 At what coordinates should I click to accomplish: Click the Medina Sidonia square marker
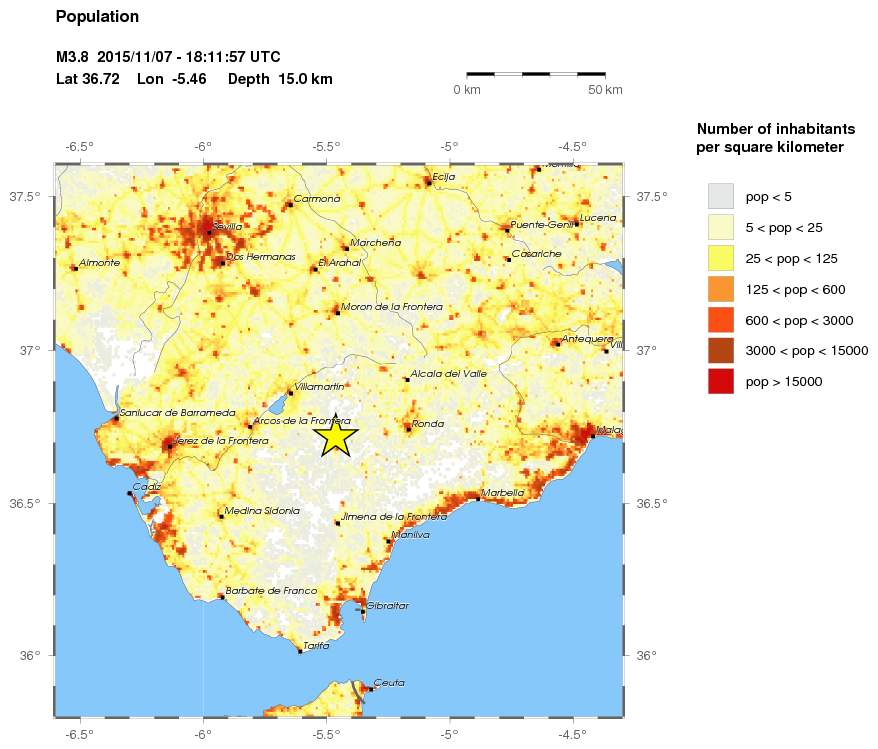(221, 517)
